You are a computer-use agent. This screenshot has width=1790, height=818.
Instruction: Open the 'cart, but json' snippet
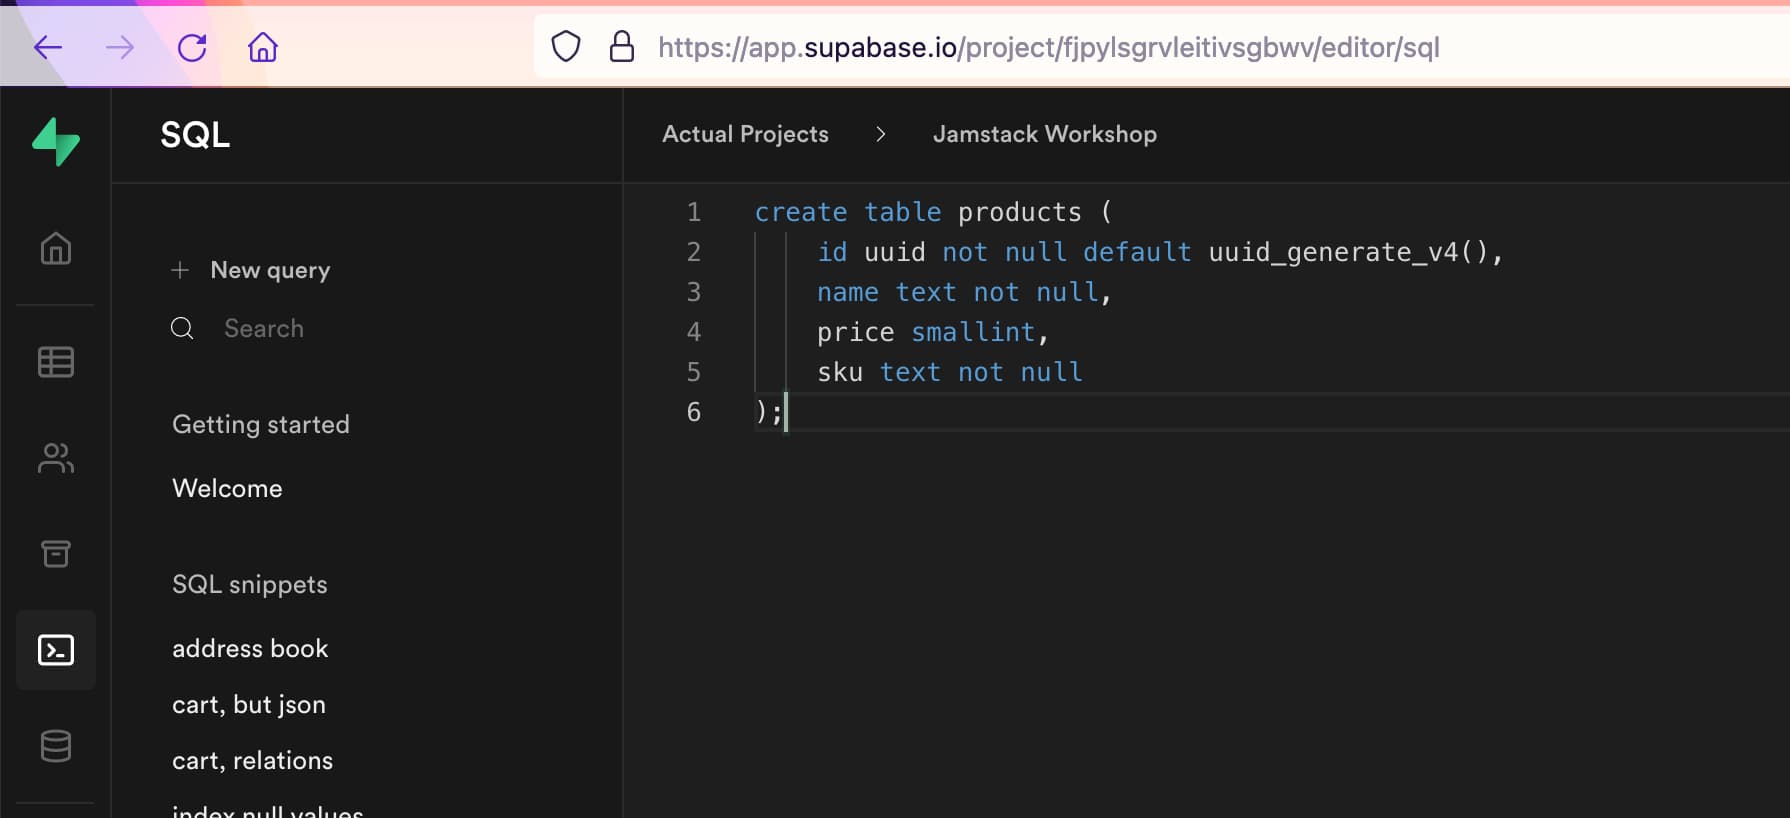click(x=249, y=705)
